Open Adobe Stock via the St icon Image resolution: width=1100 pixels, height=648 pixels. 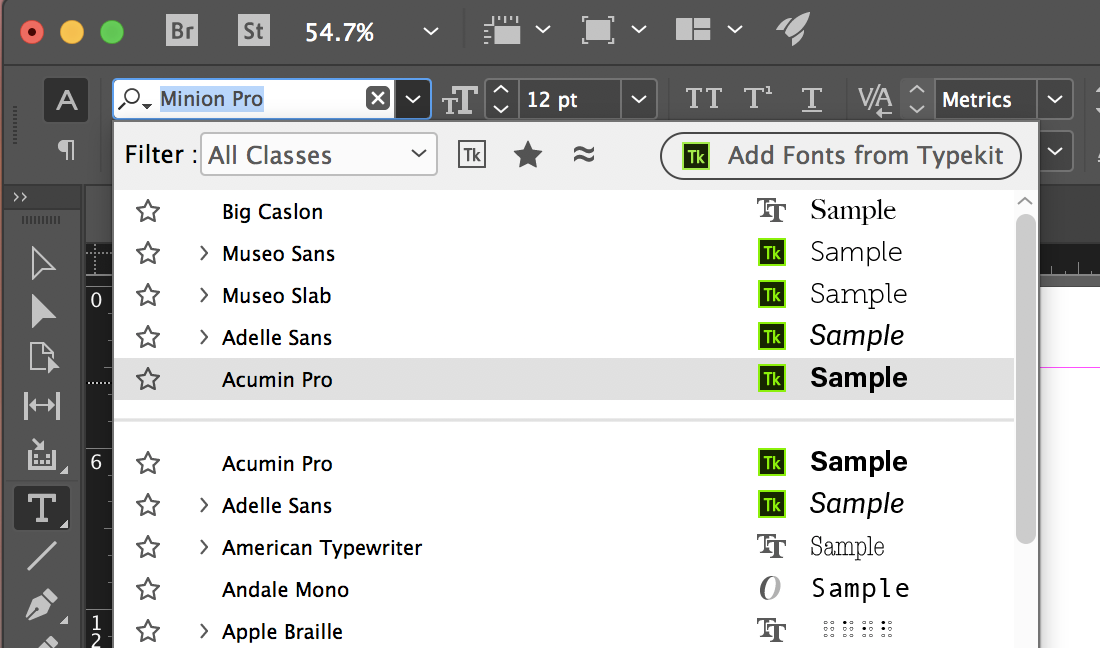[x=254, y=31]
